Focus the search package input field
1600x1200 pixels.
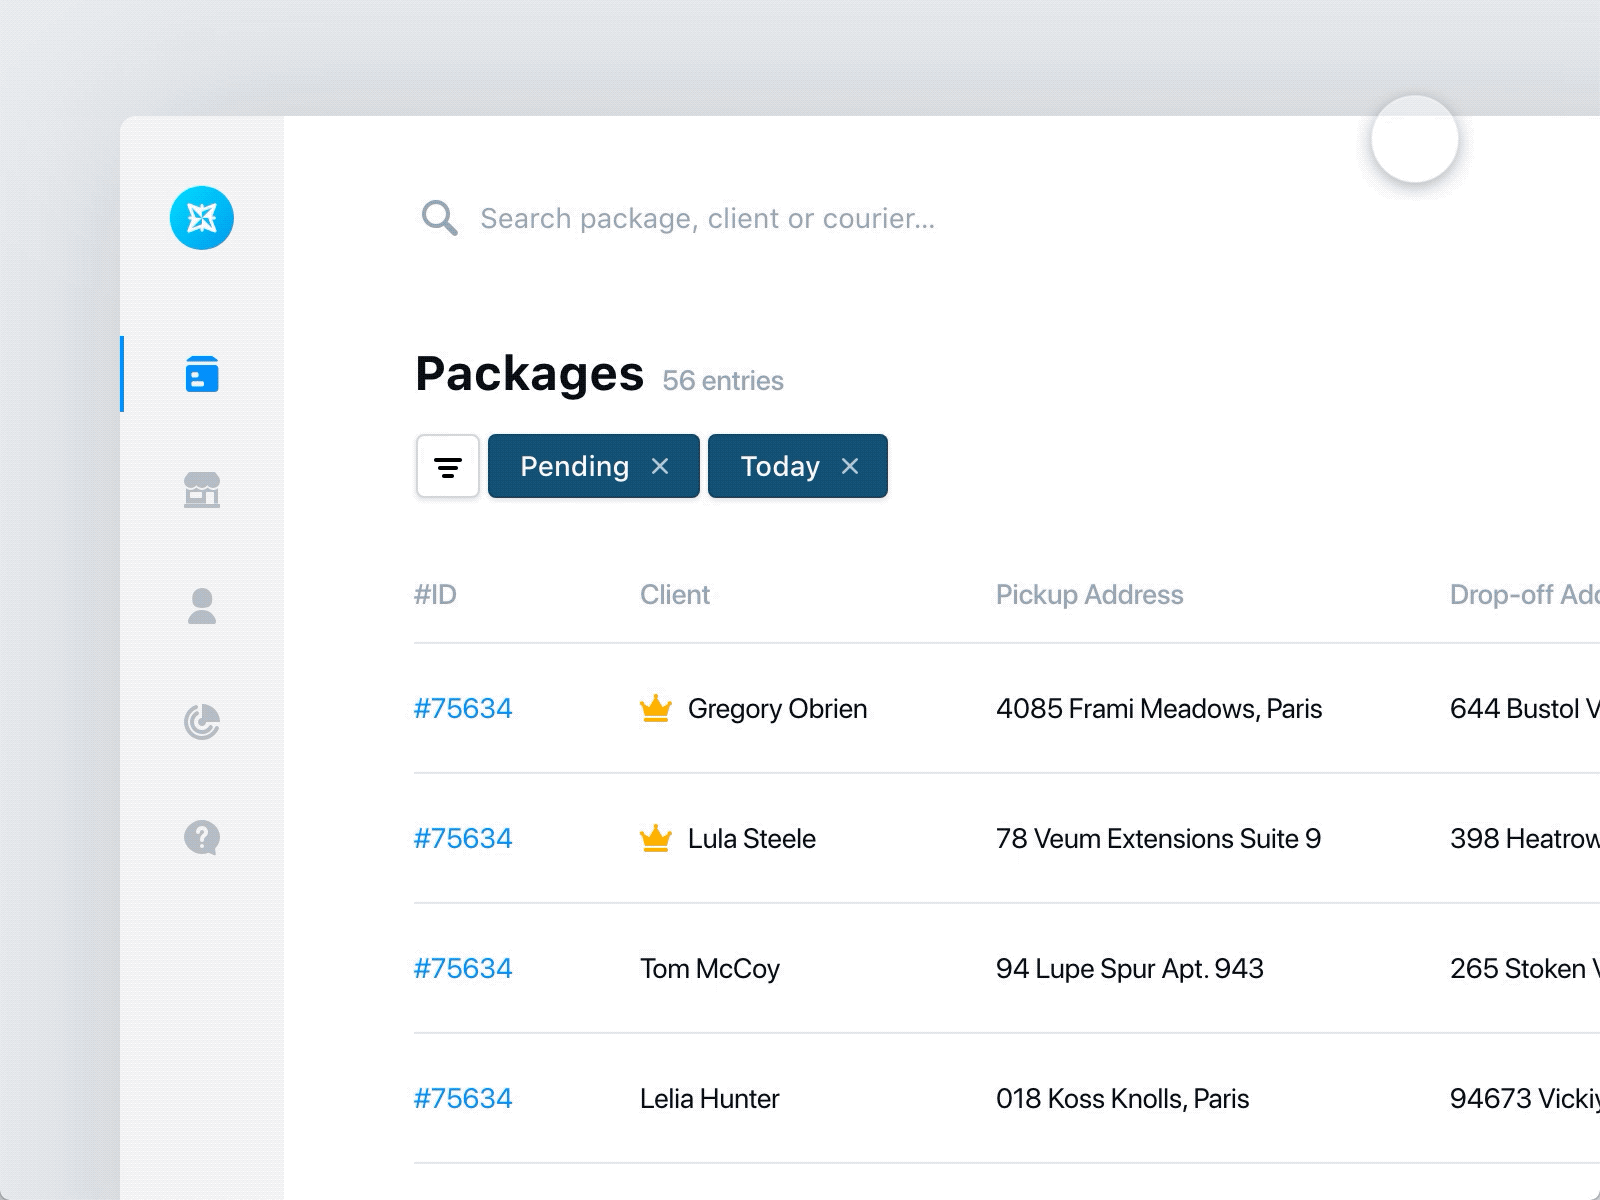click(x=708, y=218)
